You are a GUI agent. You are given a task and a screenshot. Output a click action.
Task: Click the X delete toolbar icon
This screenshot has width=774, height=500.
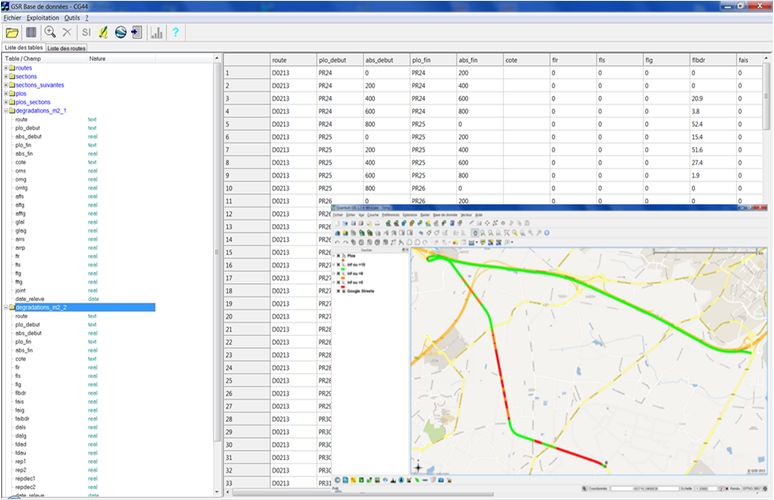[x=67, y=33]
